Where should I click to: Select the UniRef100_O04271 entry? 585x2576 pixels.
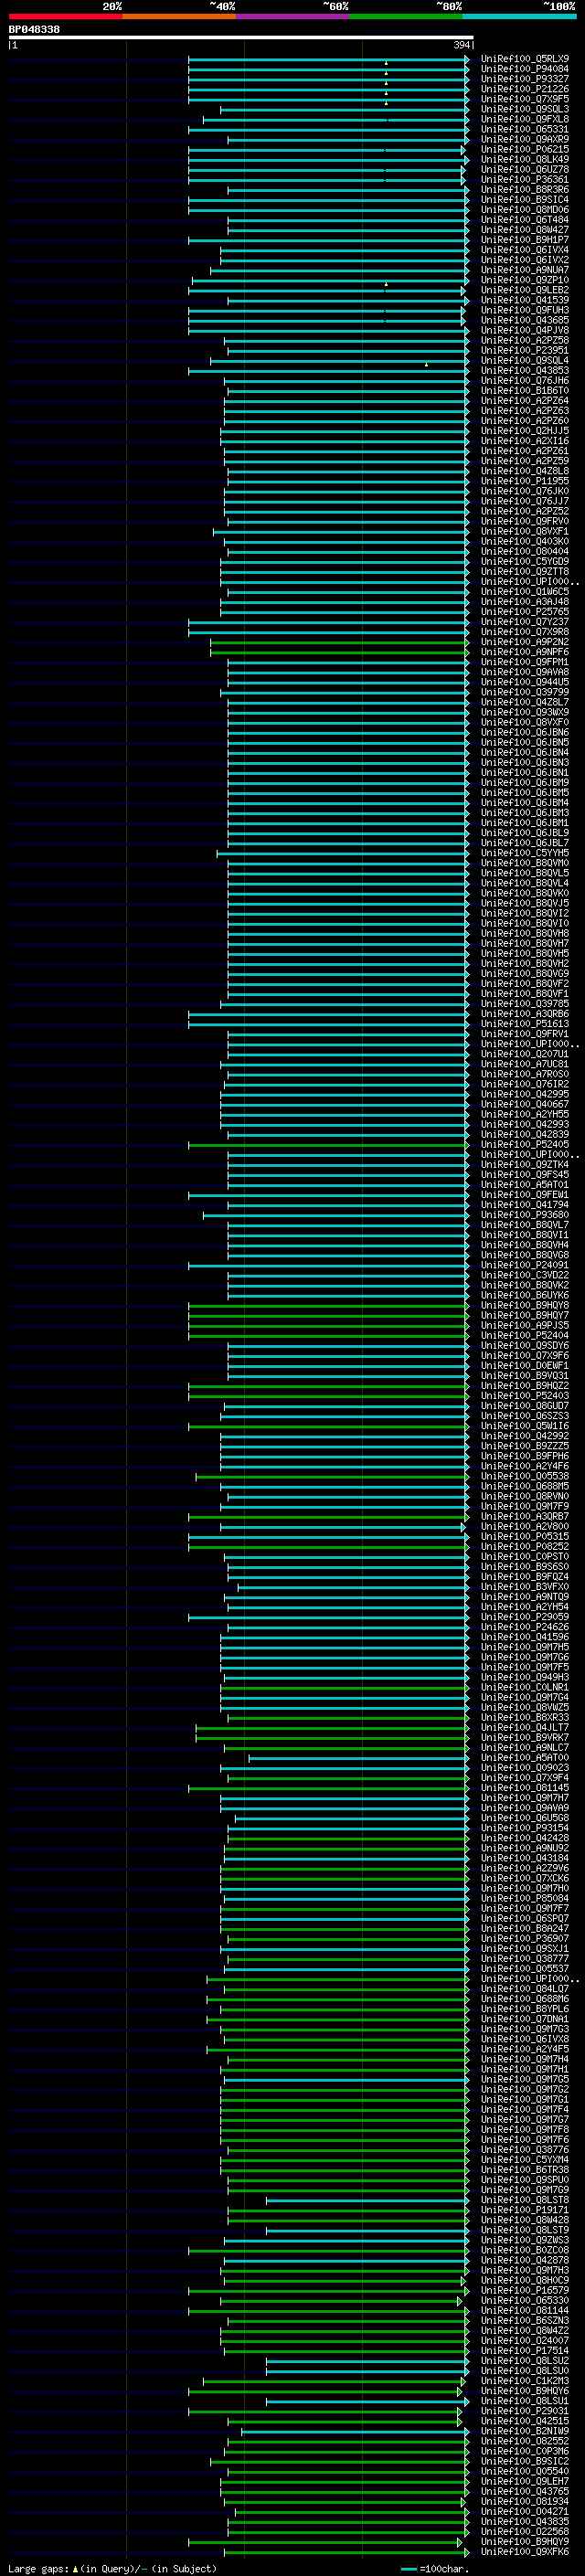(x=525, y=2511)
